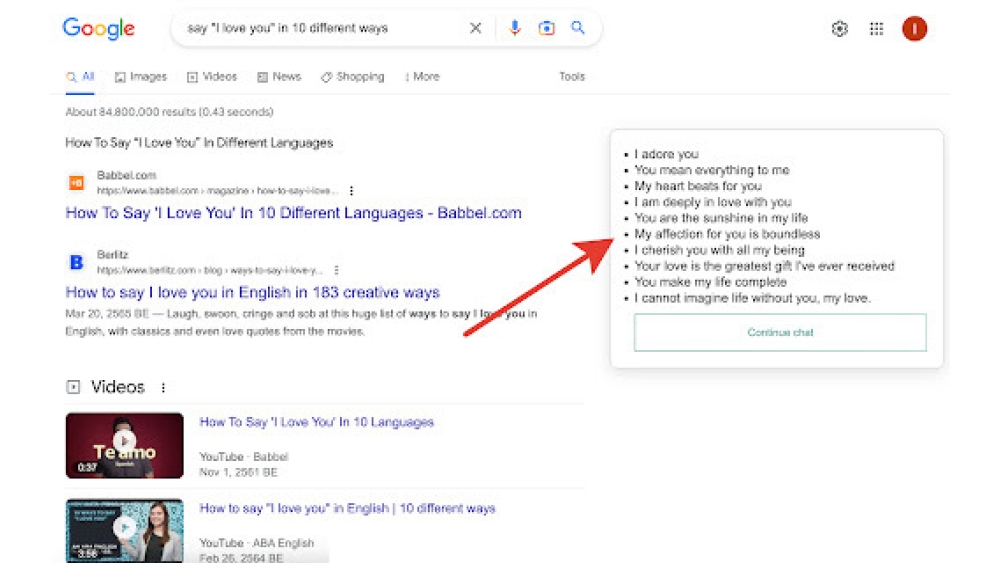Click the Berlitz site name text

tap(112, 255)
